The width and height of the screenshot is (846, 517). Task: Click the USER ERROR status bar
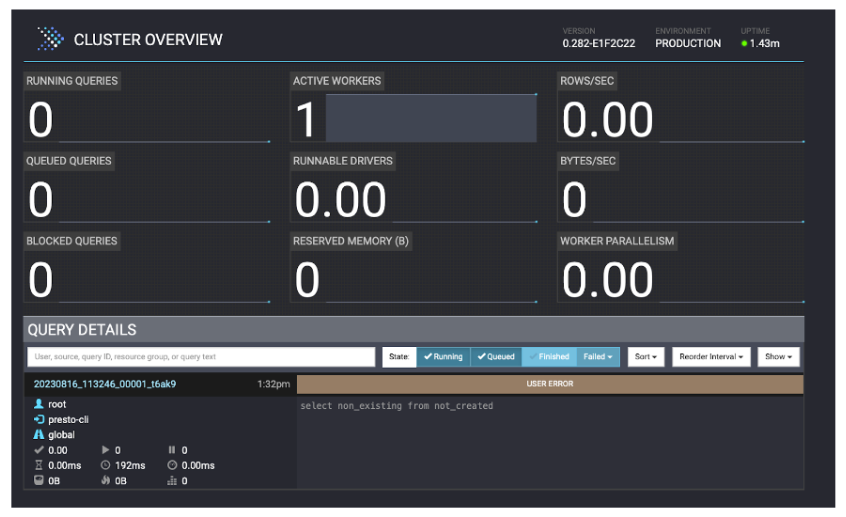(x=550, y=384)
